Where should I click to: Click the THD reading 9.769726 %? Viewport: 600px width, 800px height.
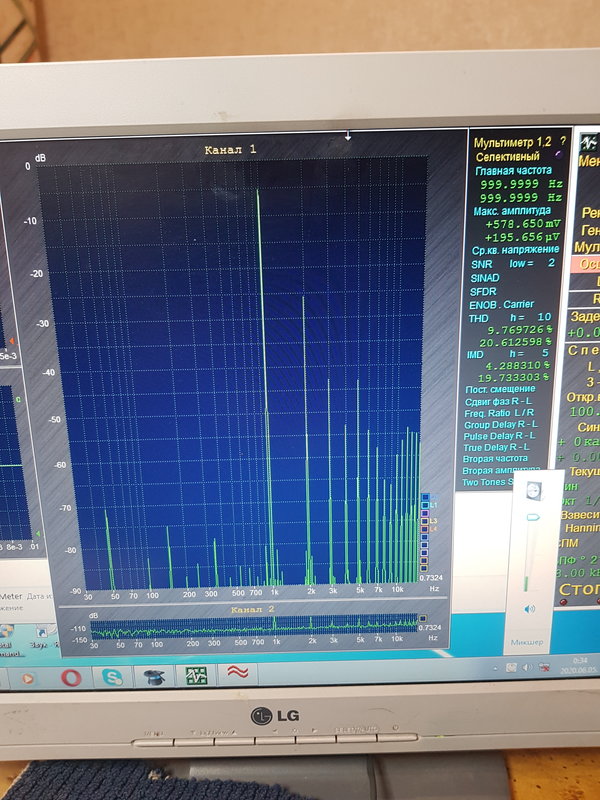[x=519, y=330]
